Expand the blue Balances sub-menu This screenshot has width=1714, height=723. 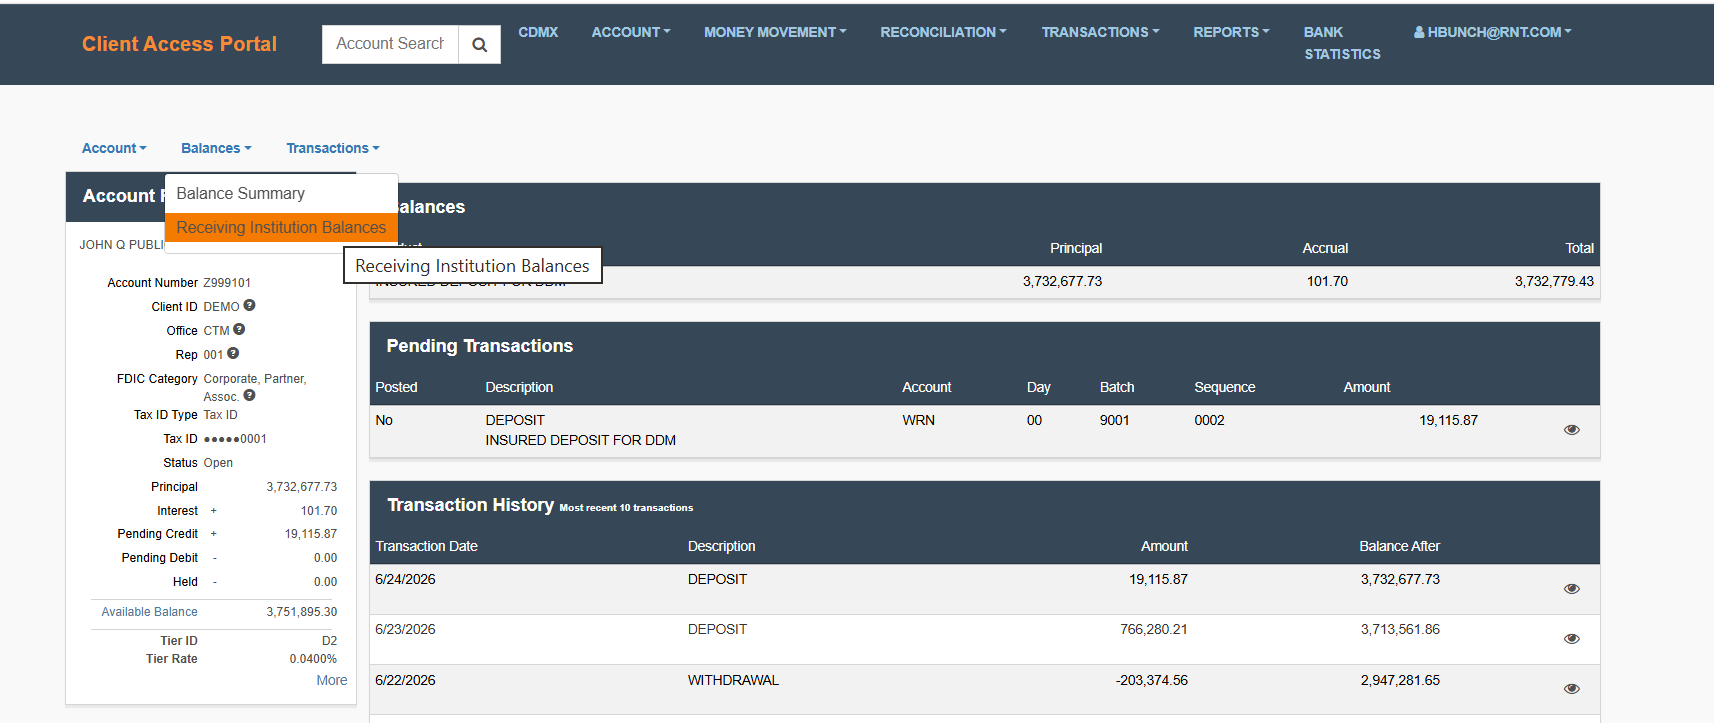coord(216,148)
